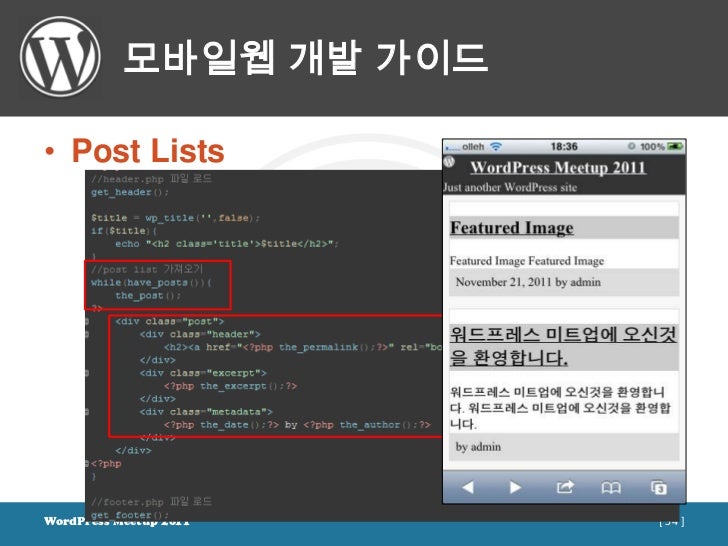
Task: Click the div class="post" code line
Action: click(169, 321)
